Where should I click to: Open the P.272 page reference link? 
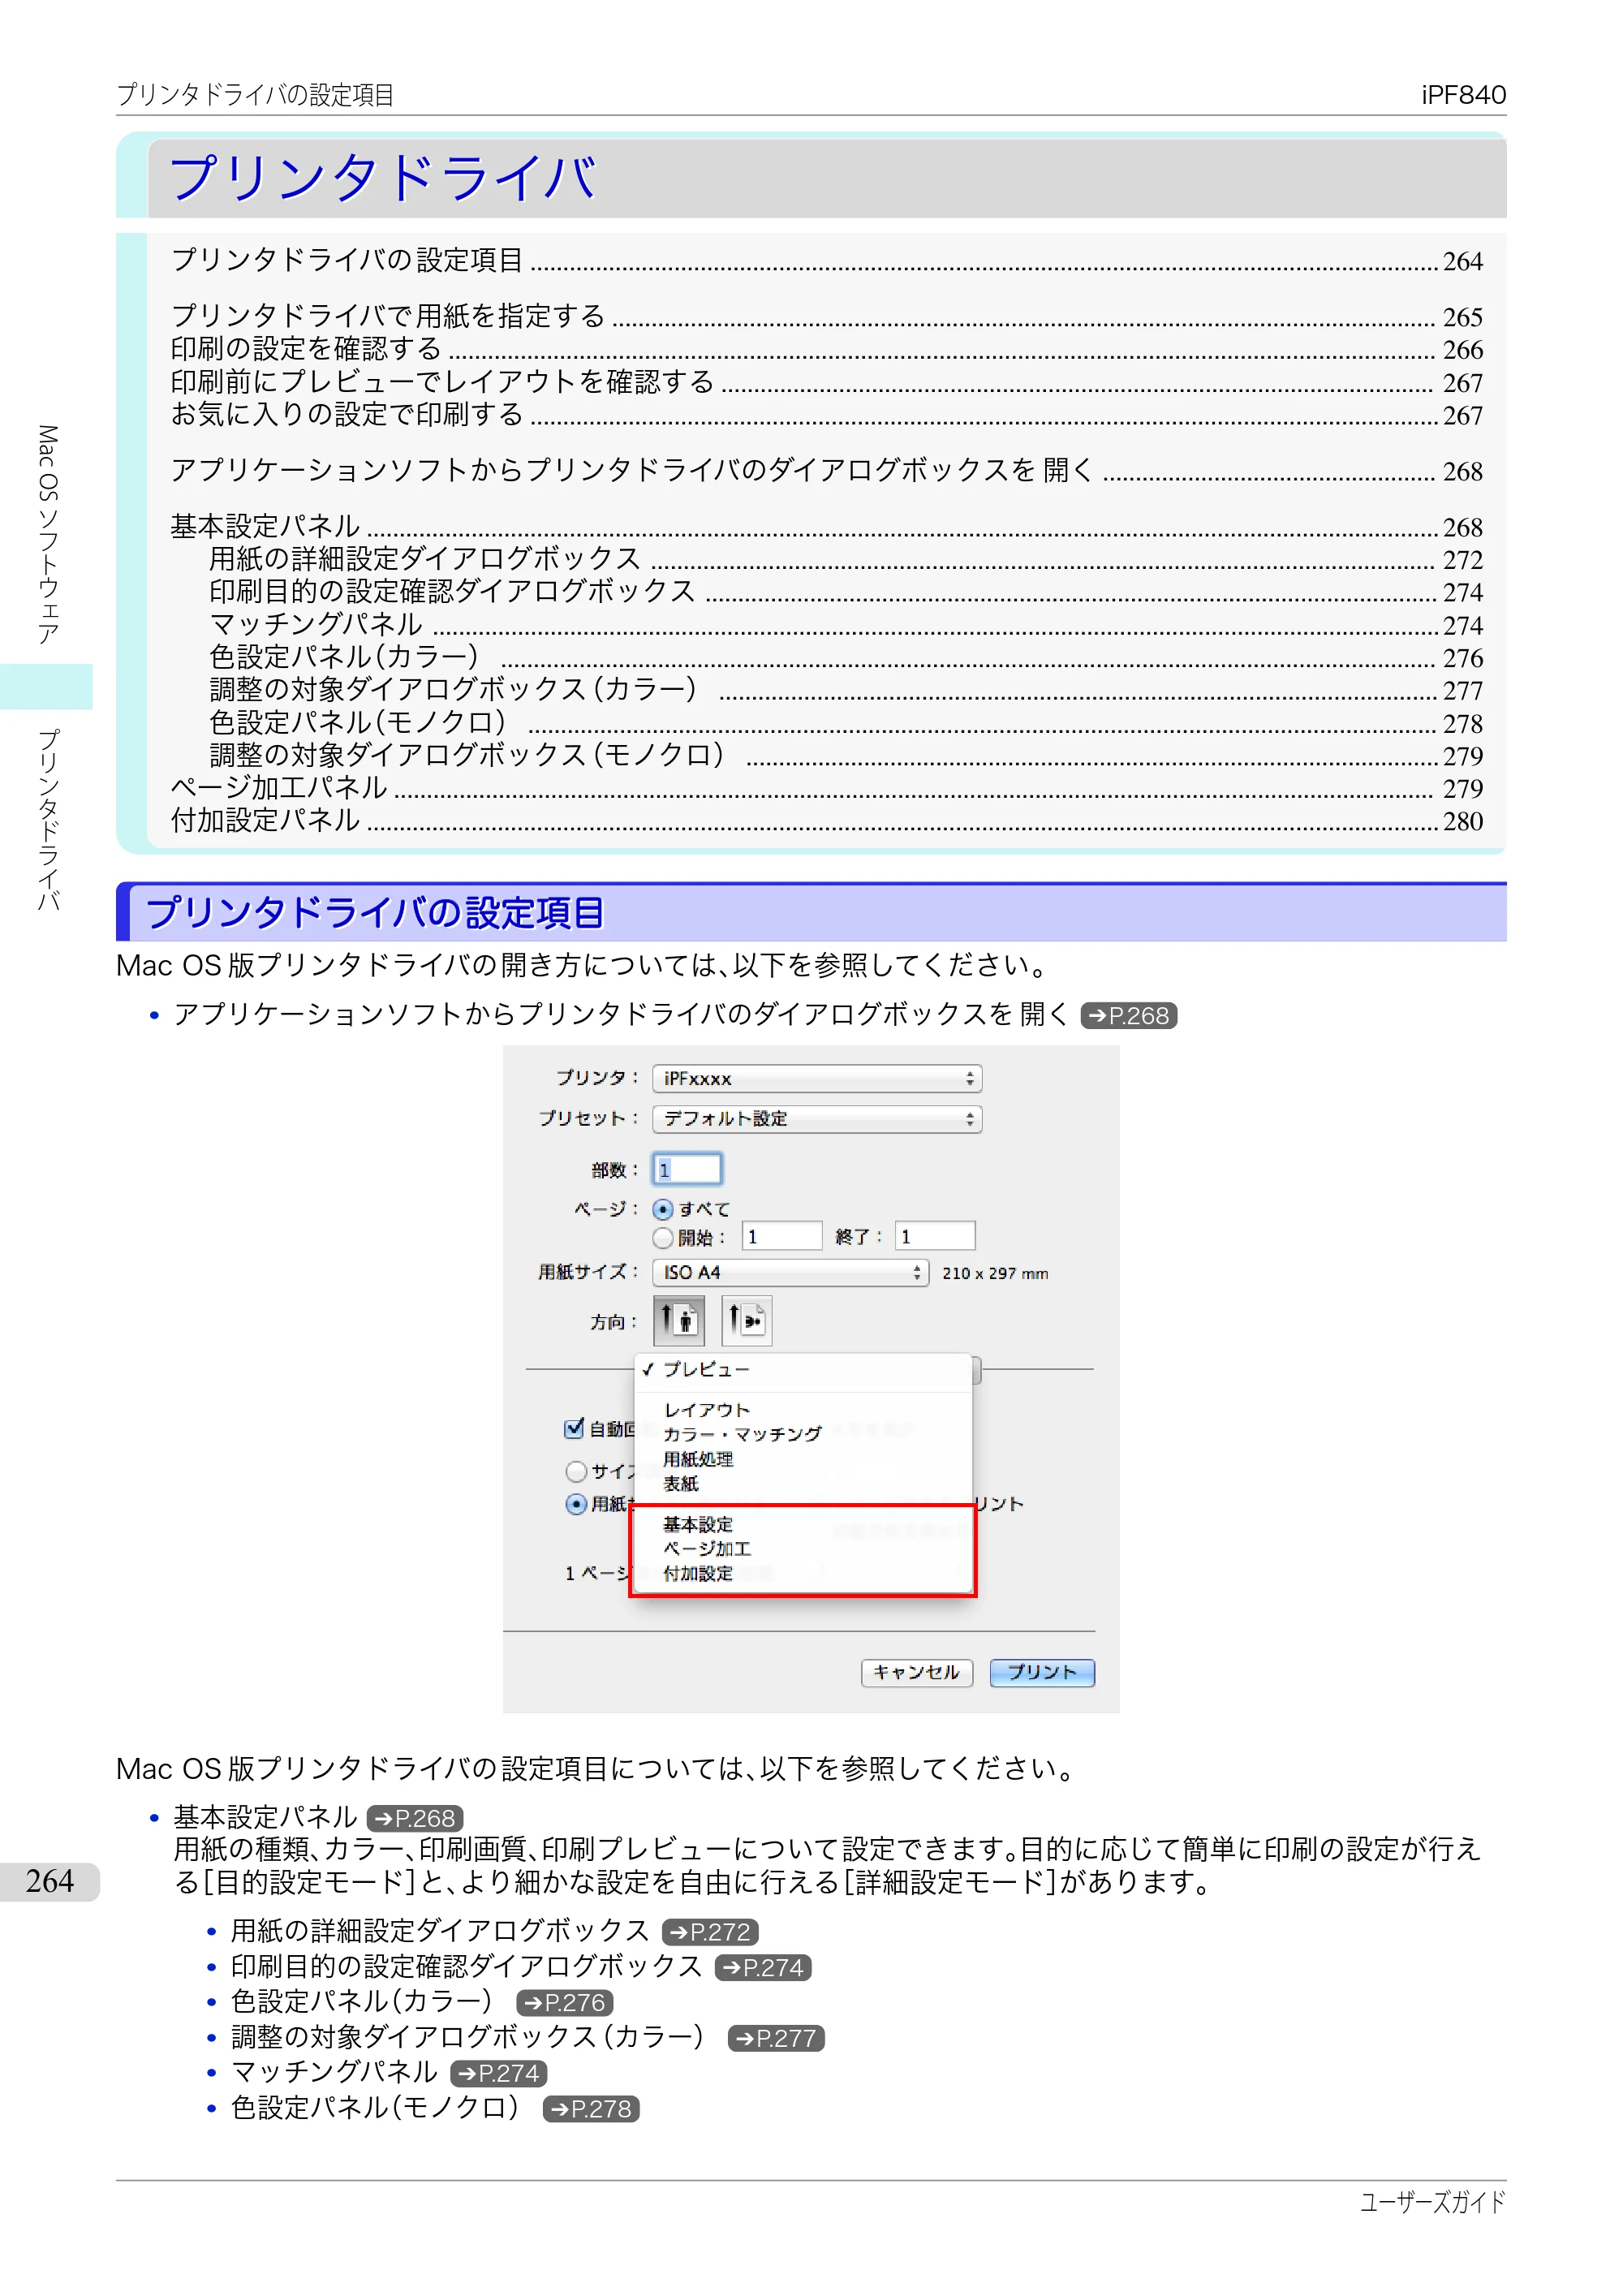(710, 1932)
